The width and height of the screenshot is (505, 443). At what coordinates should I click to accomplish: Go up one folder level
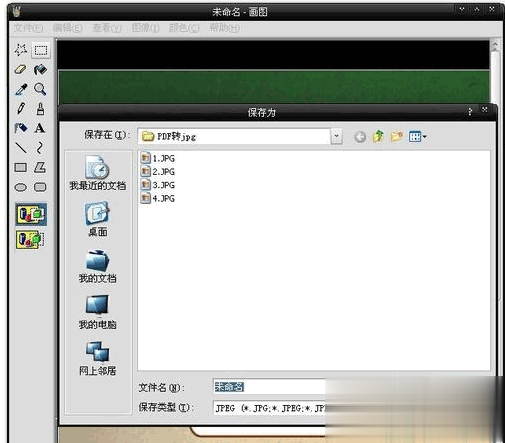(x=378, y=136)
